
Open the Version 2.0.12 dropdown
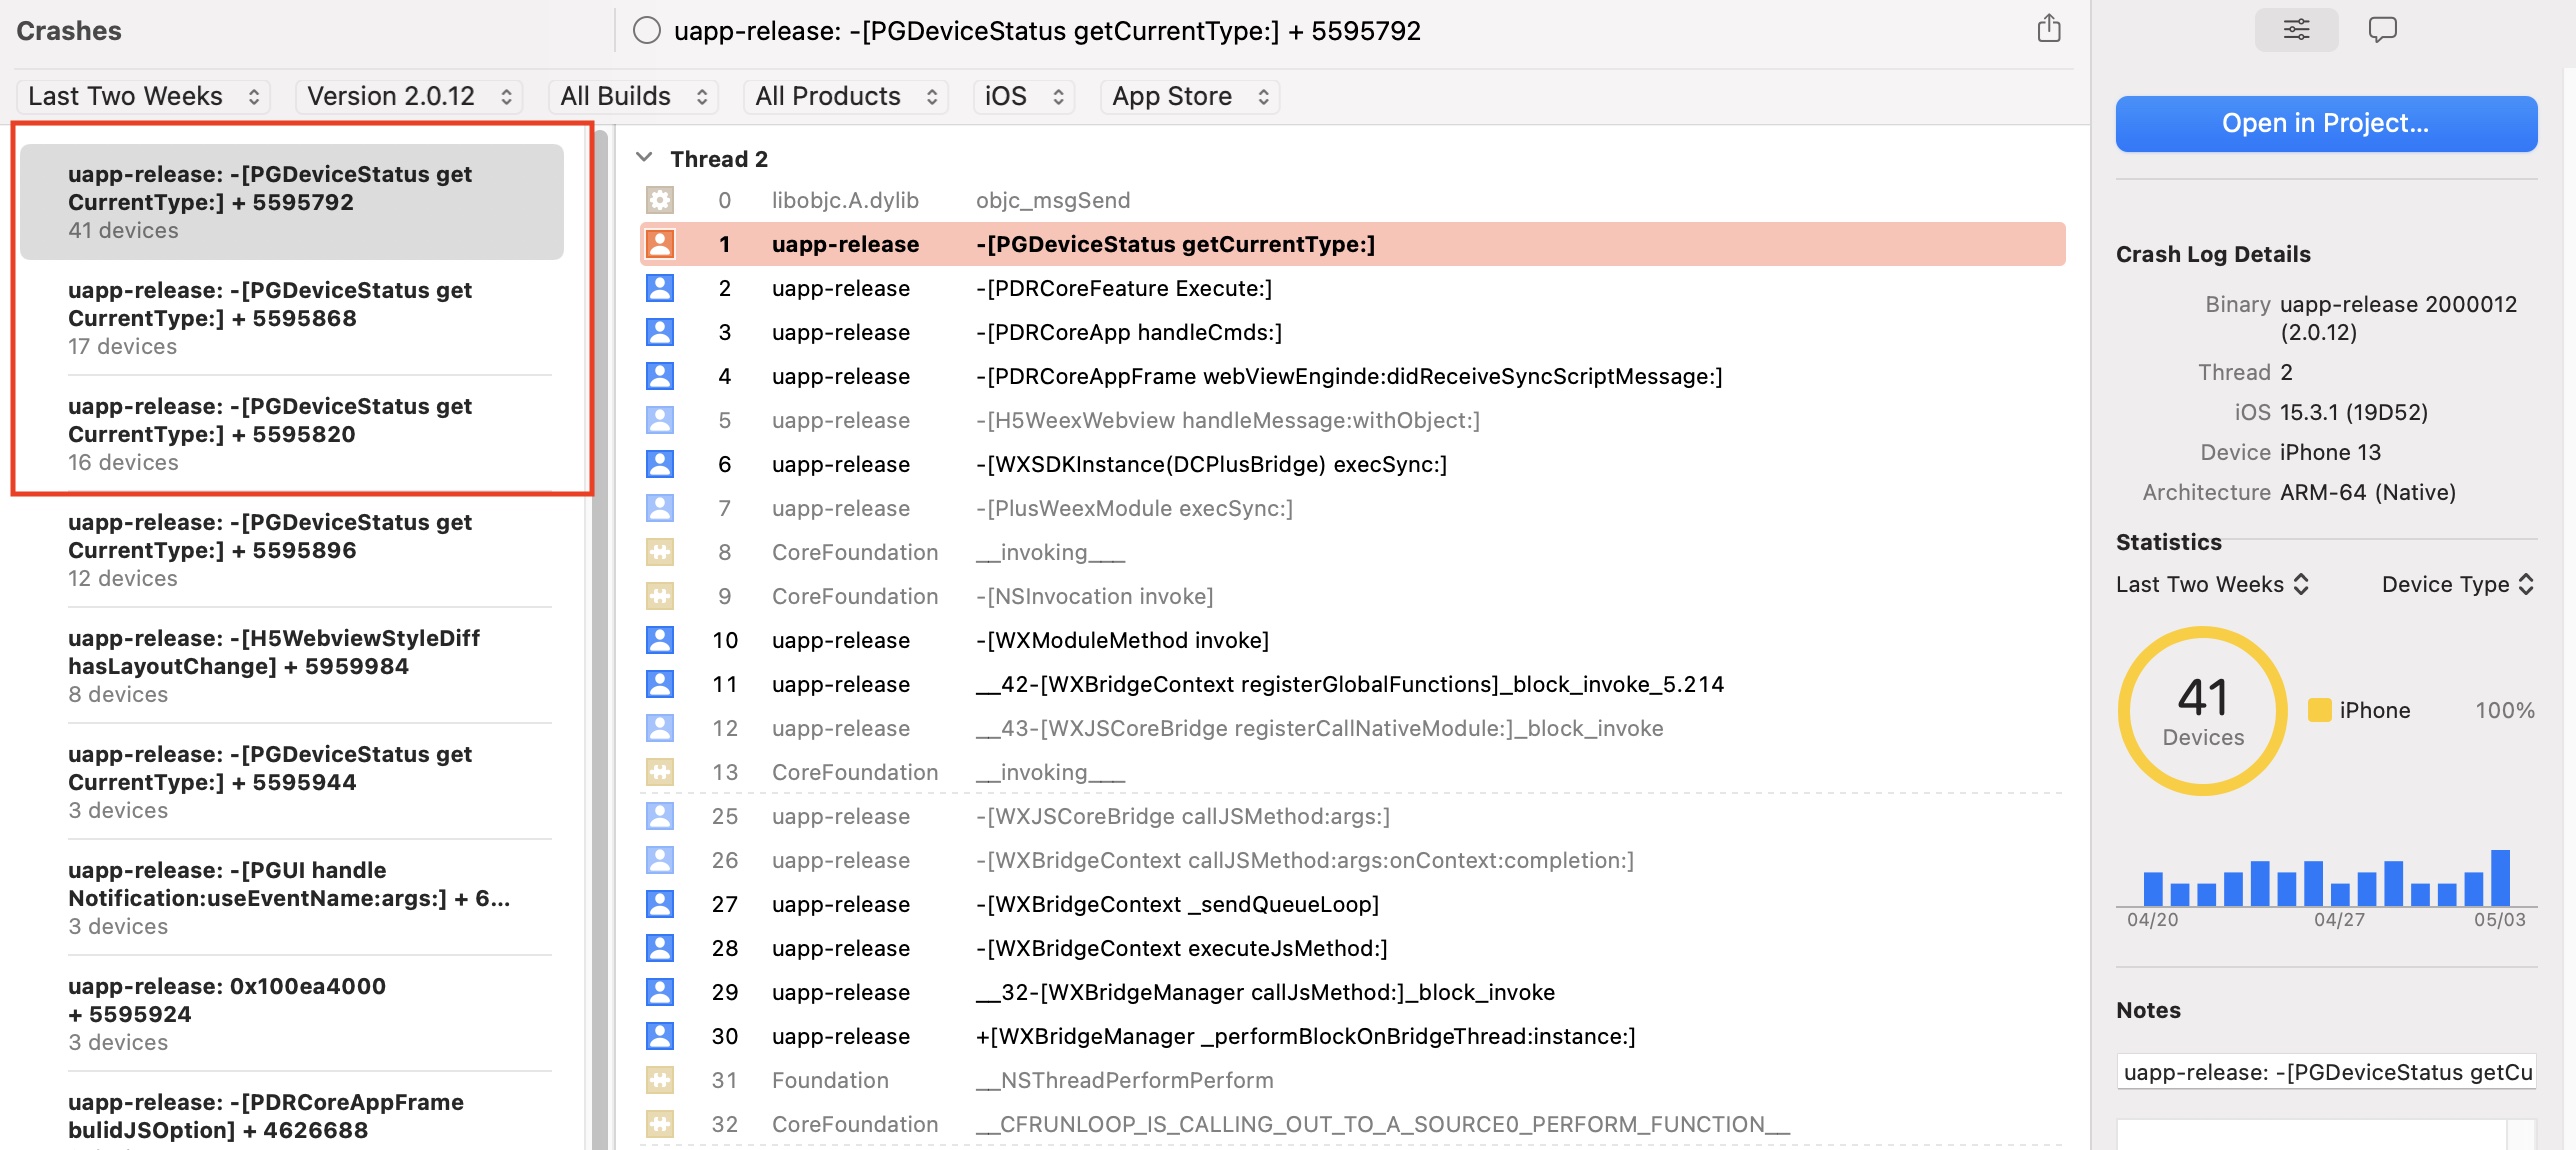pyautogui.click(x=408, y=96)
